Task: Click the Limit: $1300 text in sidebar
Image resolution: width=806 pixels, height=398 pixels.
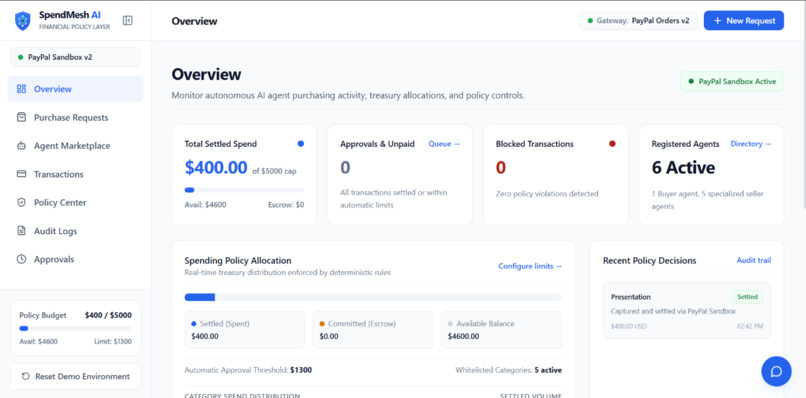Action: point(113,341)
